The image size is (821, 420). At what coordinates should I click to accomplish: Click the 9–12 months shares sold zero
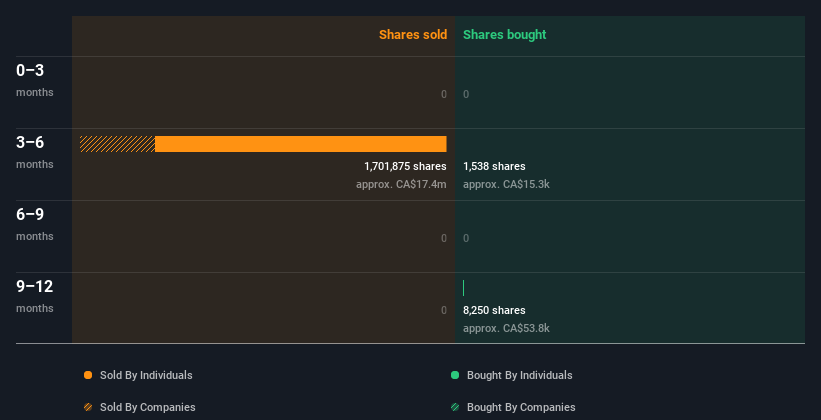444,310
